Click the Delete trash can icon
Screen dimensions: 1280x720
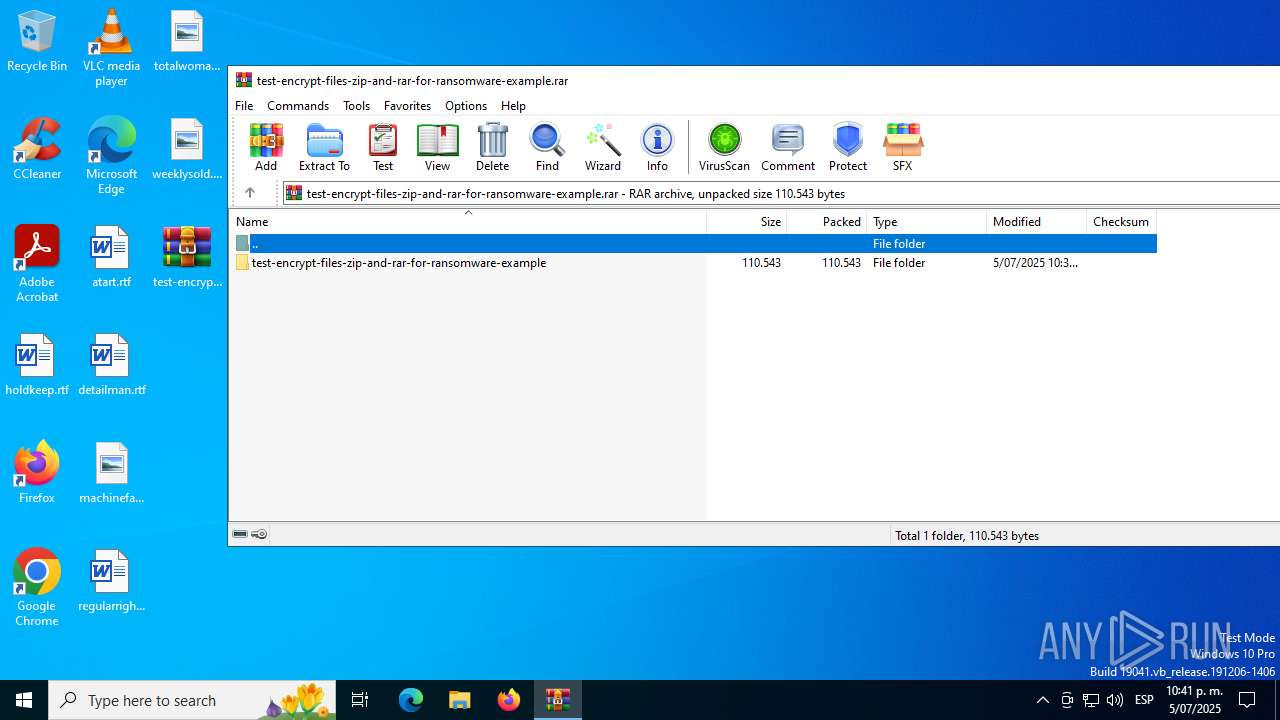coord(492,147)
